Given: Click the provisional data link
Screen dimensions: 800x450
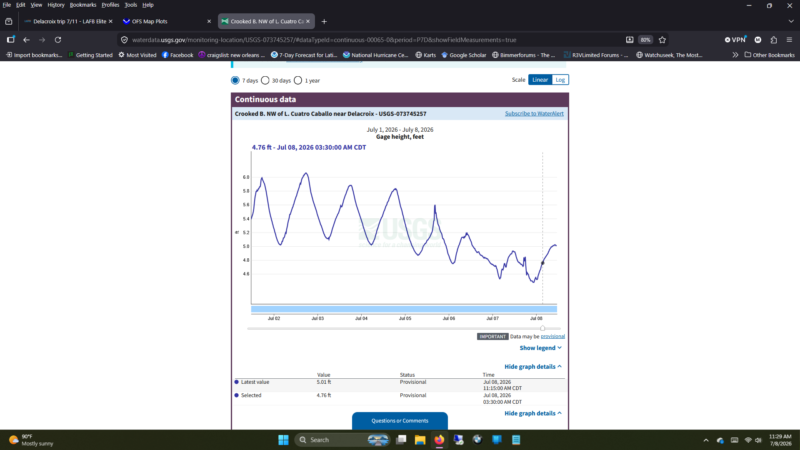Looking at the screenshot, I should [553, 336].
